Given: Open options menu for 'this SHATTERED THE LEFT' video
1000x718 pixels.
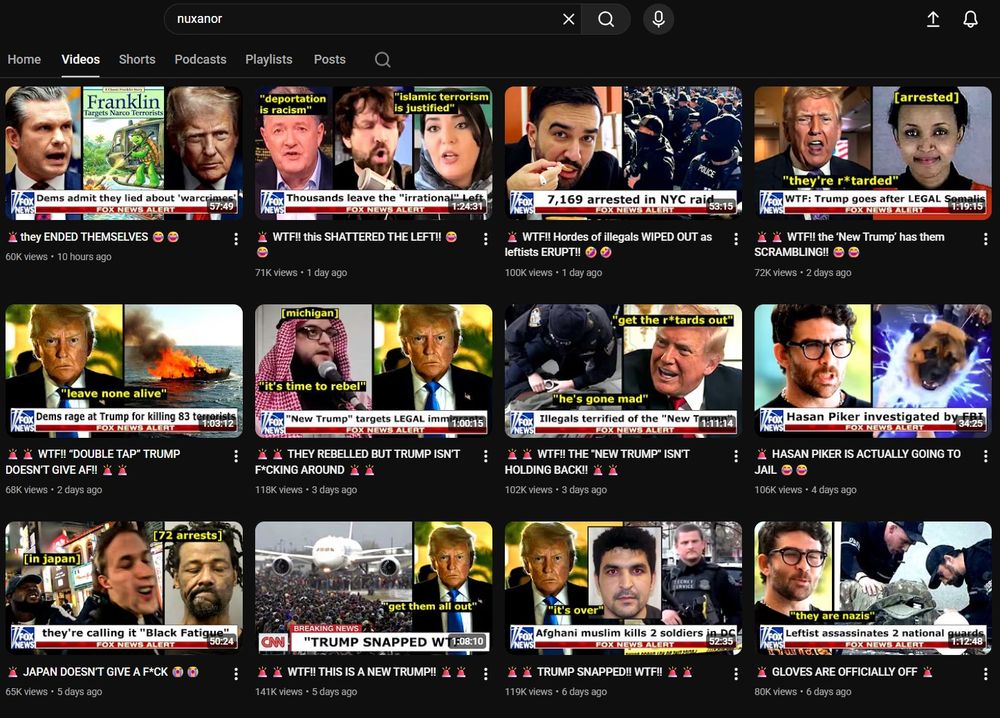Looking at the screenshot, I should pos(485,238).
